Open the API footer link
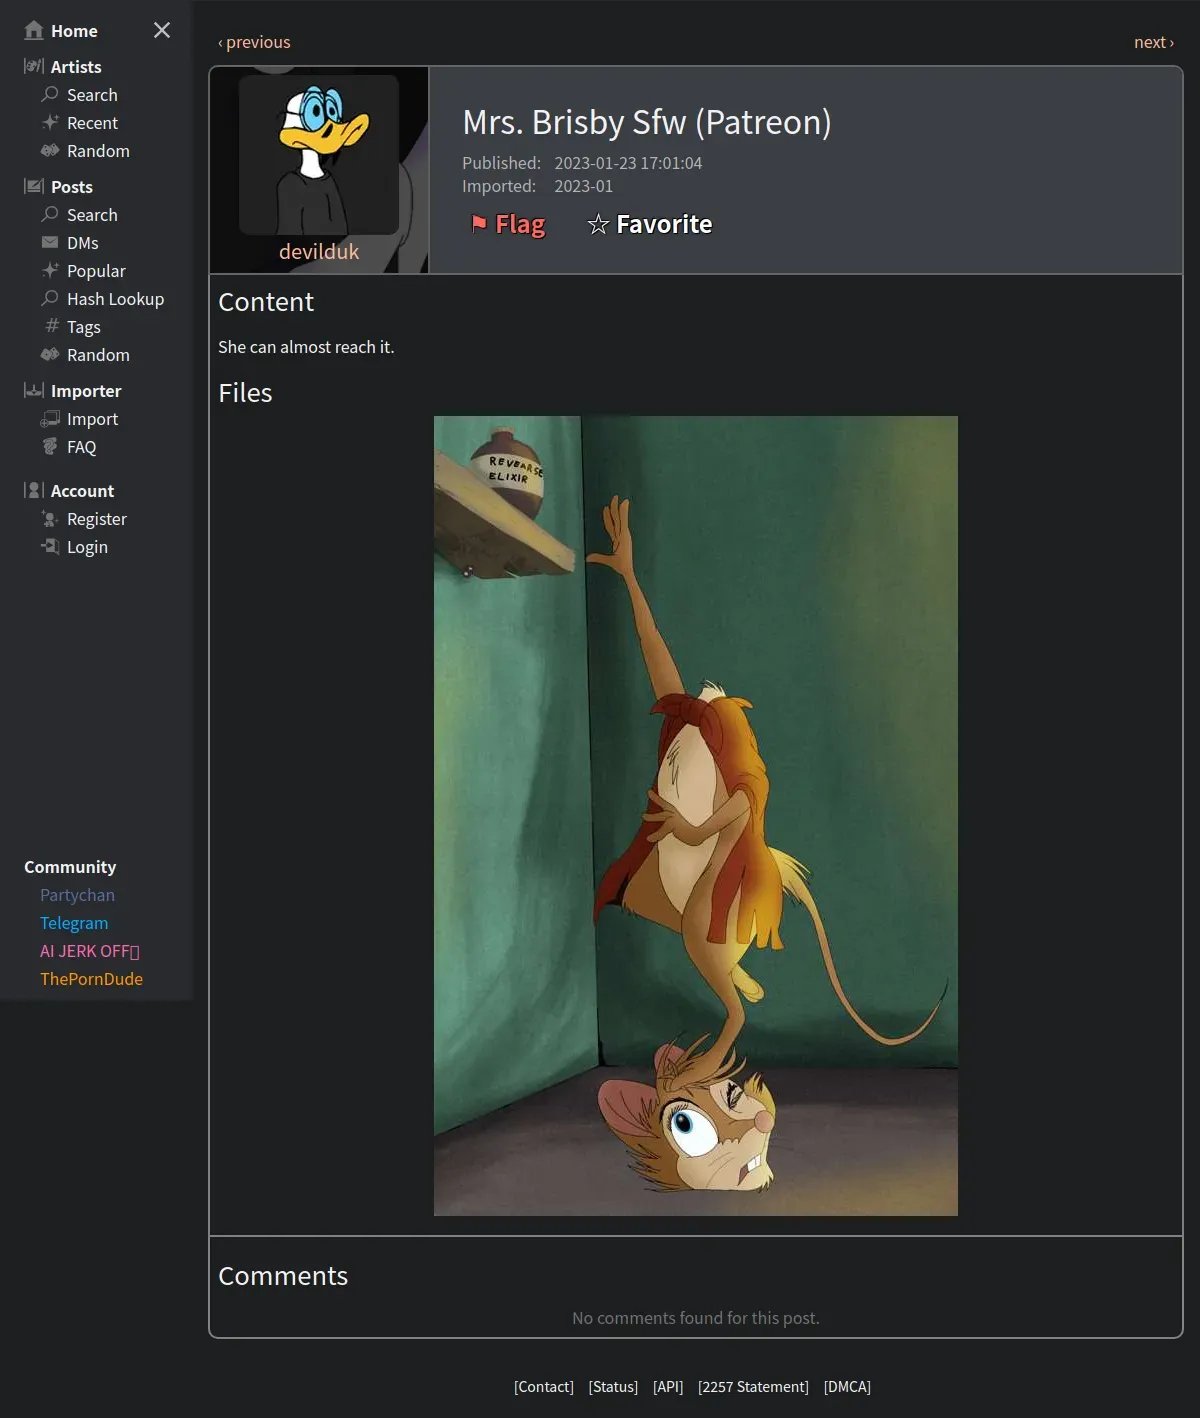The image size is (1200, 1418). 668,1386
